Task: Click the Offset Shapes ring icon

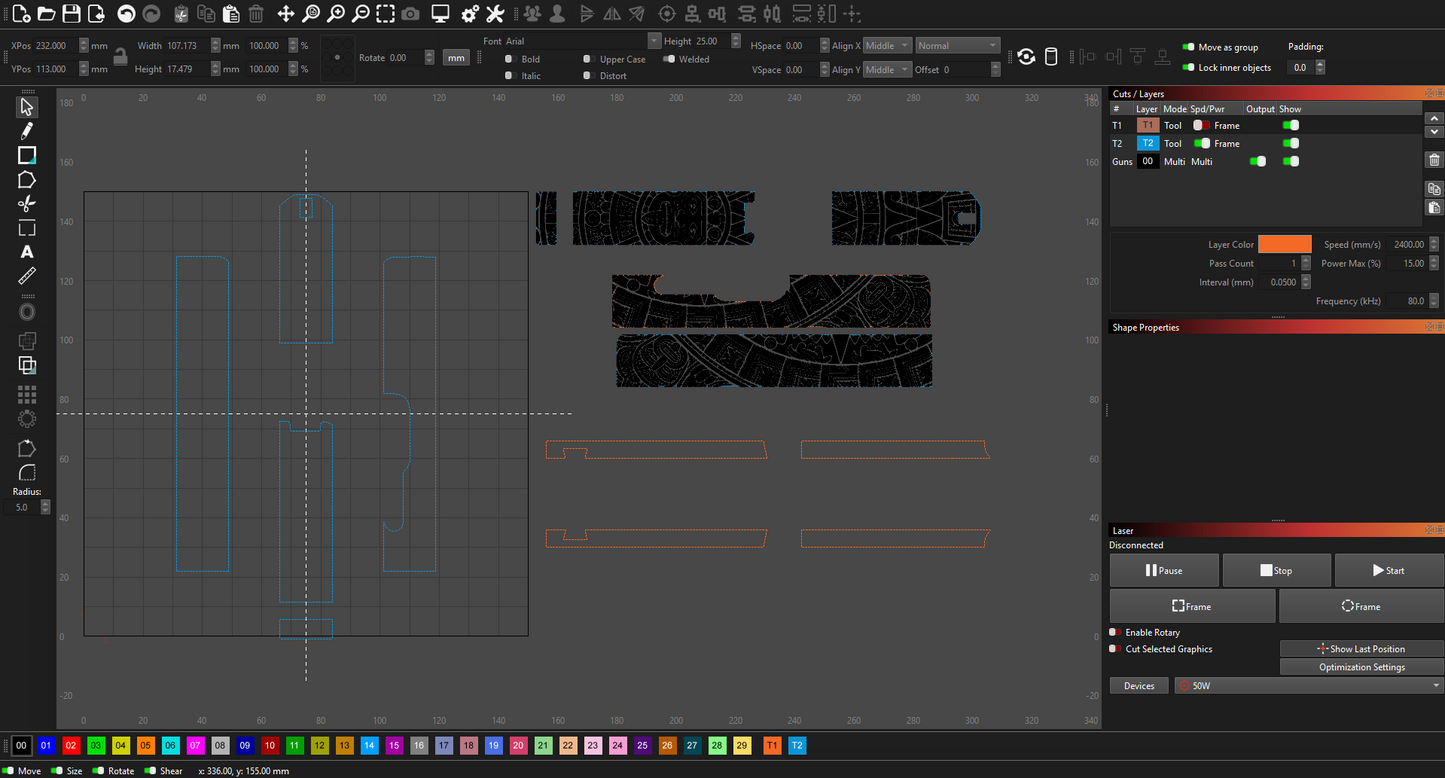Action: point(27,312)
